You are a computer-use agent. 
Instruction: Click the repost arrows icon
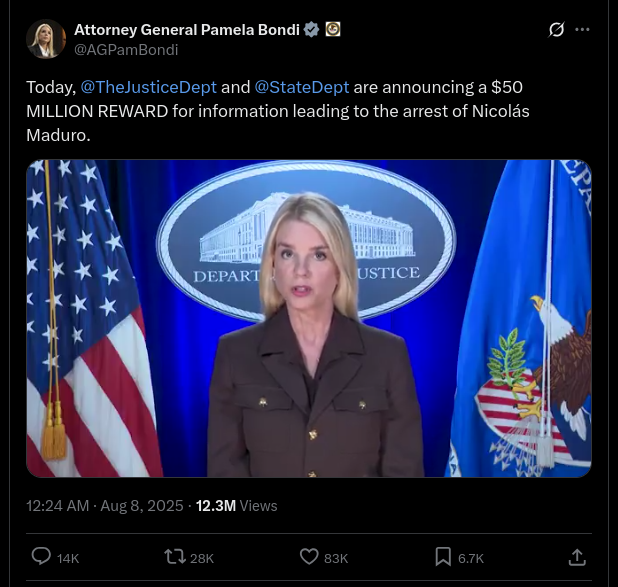(x=175, y=557)
